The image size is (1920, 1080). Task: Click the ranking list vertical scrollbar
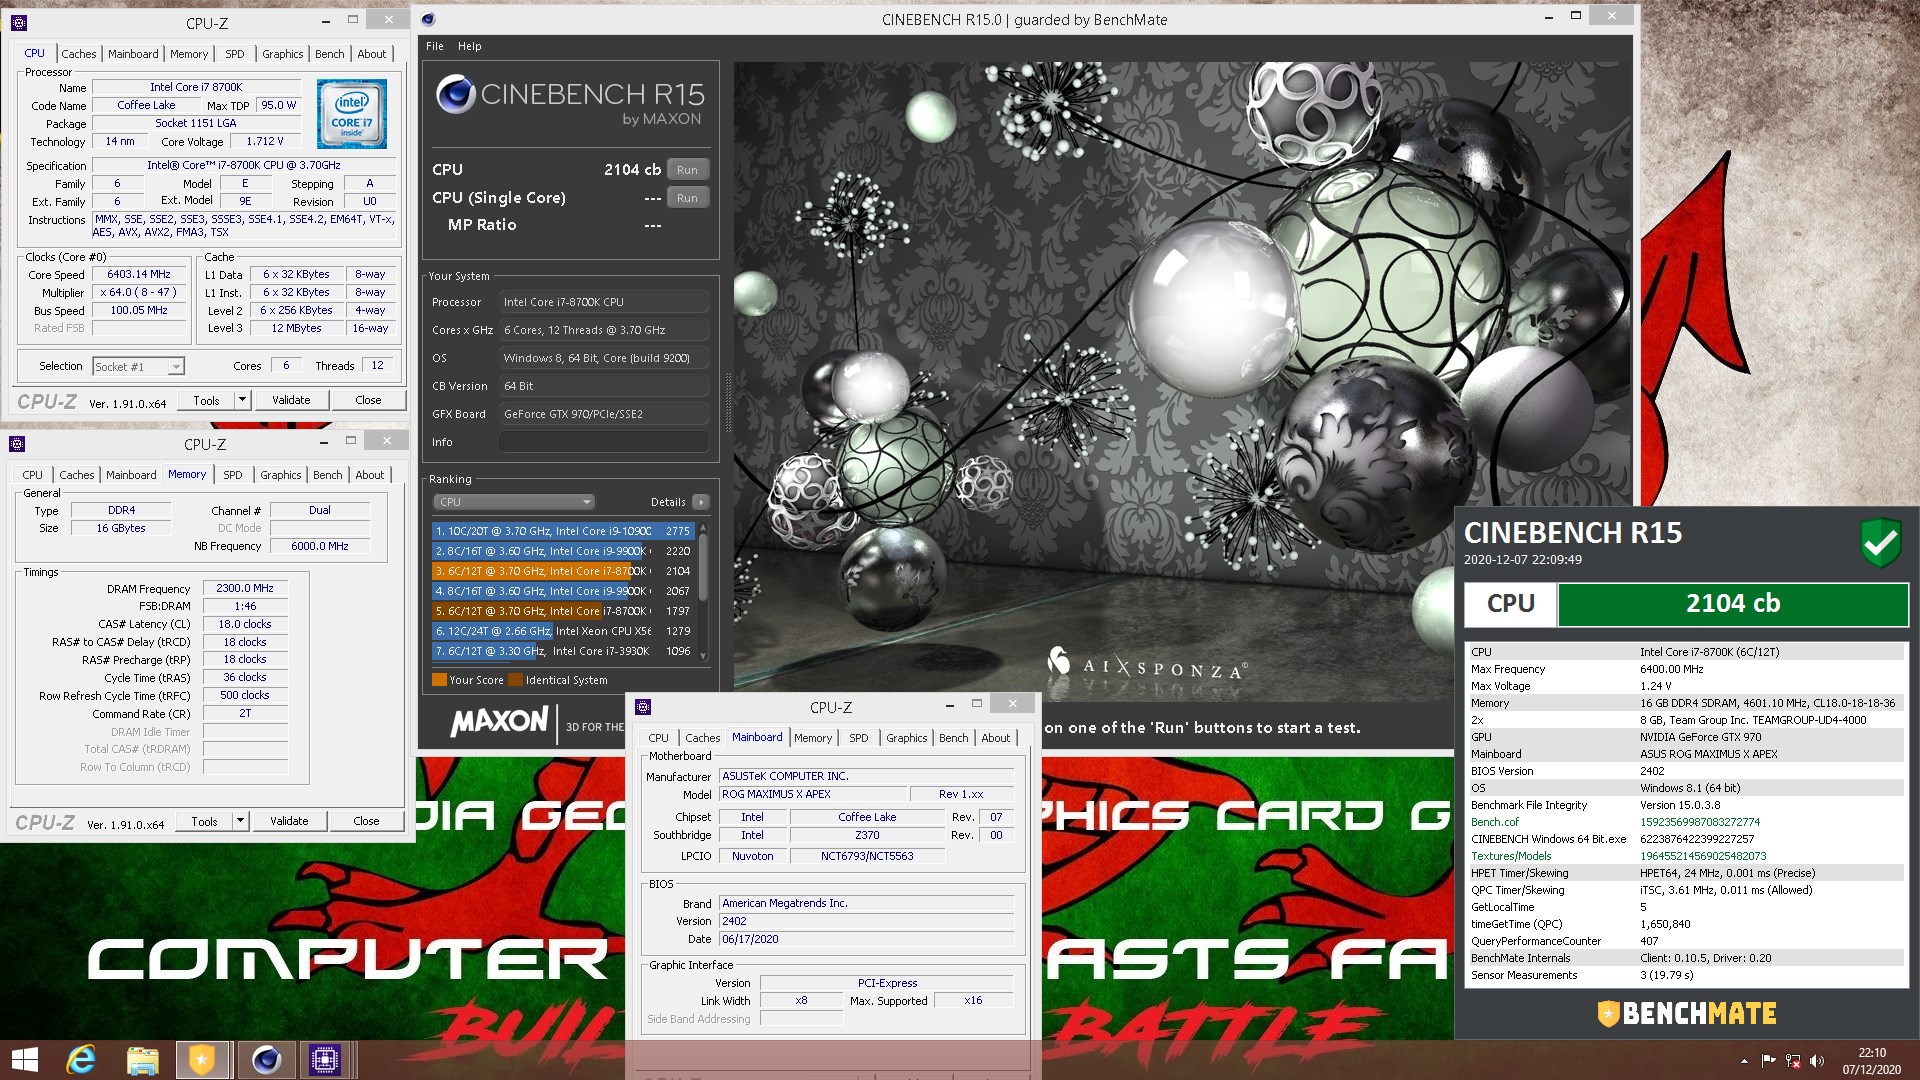click(703, 591)
